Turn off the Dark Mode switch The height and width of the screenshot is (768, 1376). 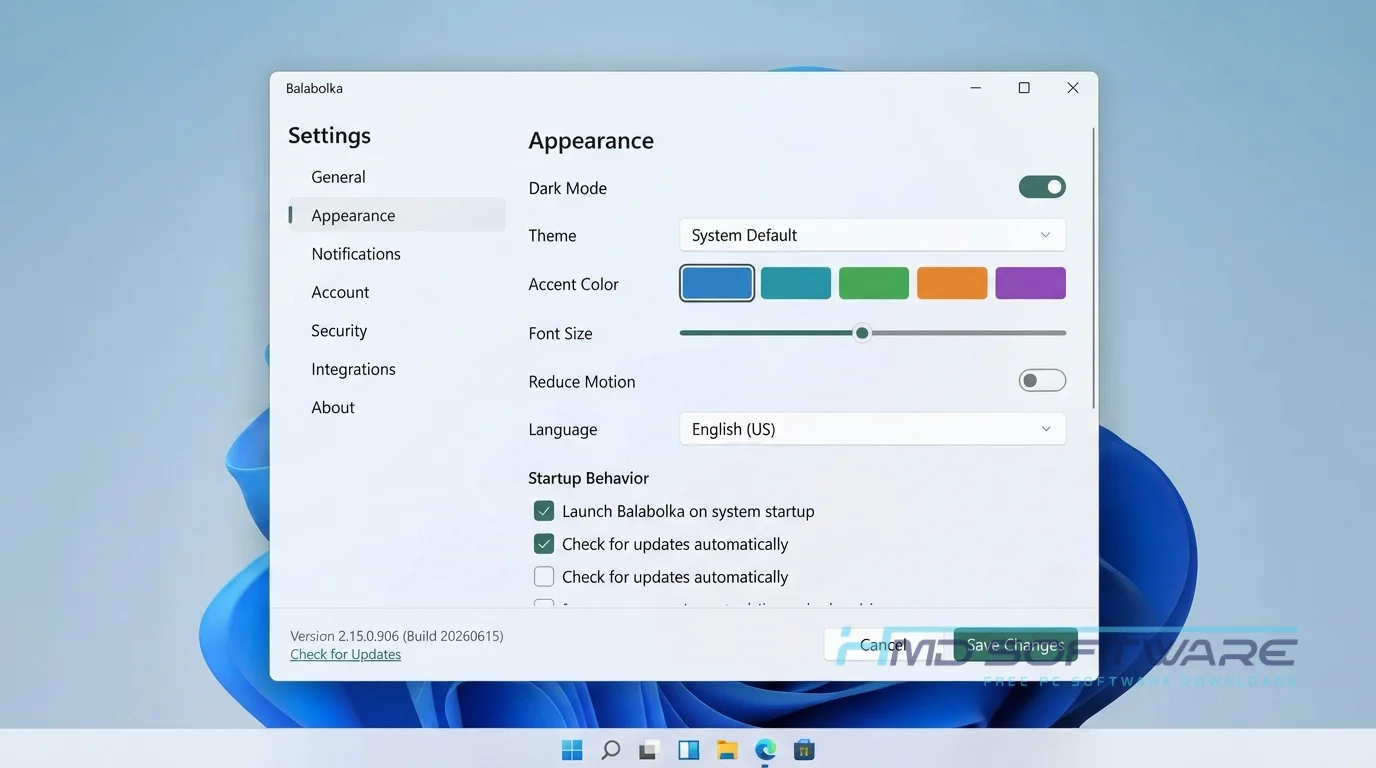(x=1042, y=187)
